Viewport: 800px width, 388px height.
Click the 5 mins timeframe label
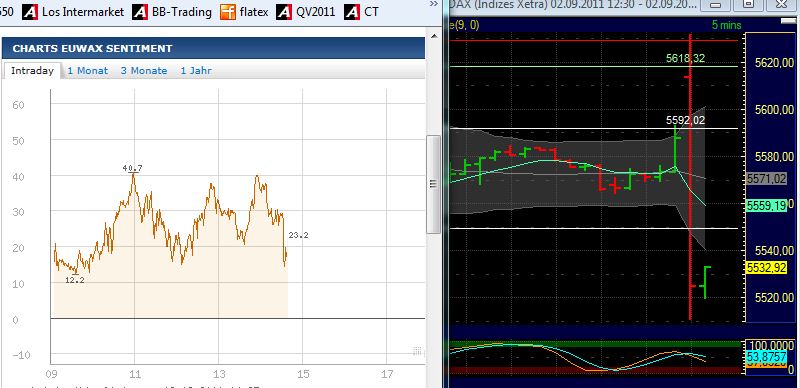click(x=727, y=25)
